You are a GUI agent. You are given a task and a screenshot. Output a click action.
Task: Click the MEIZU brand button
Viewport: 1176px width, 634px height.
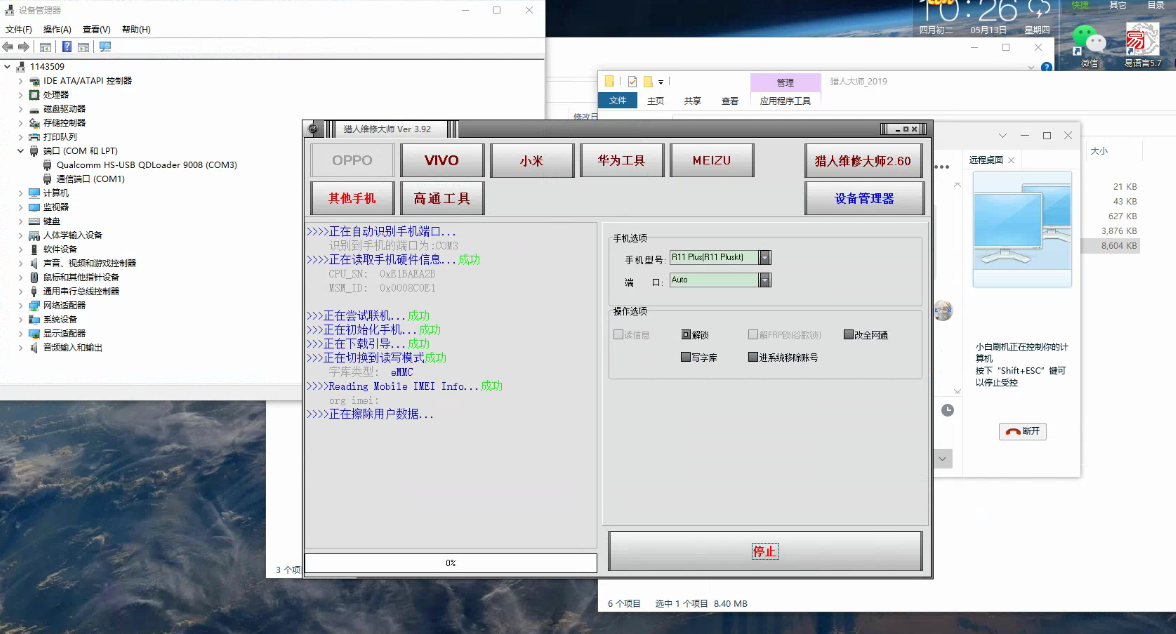[712, 161]
